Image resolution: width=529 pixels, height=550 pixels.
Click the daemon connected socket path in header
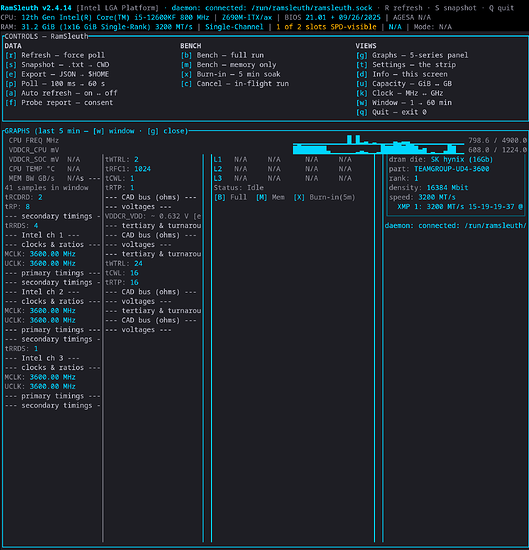[x=272, y=8]
